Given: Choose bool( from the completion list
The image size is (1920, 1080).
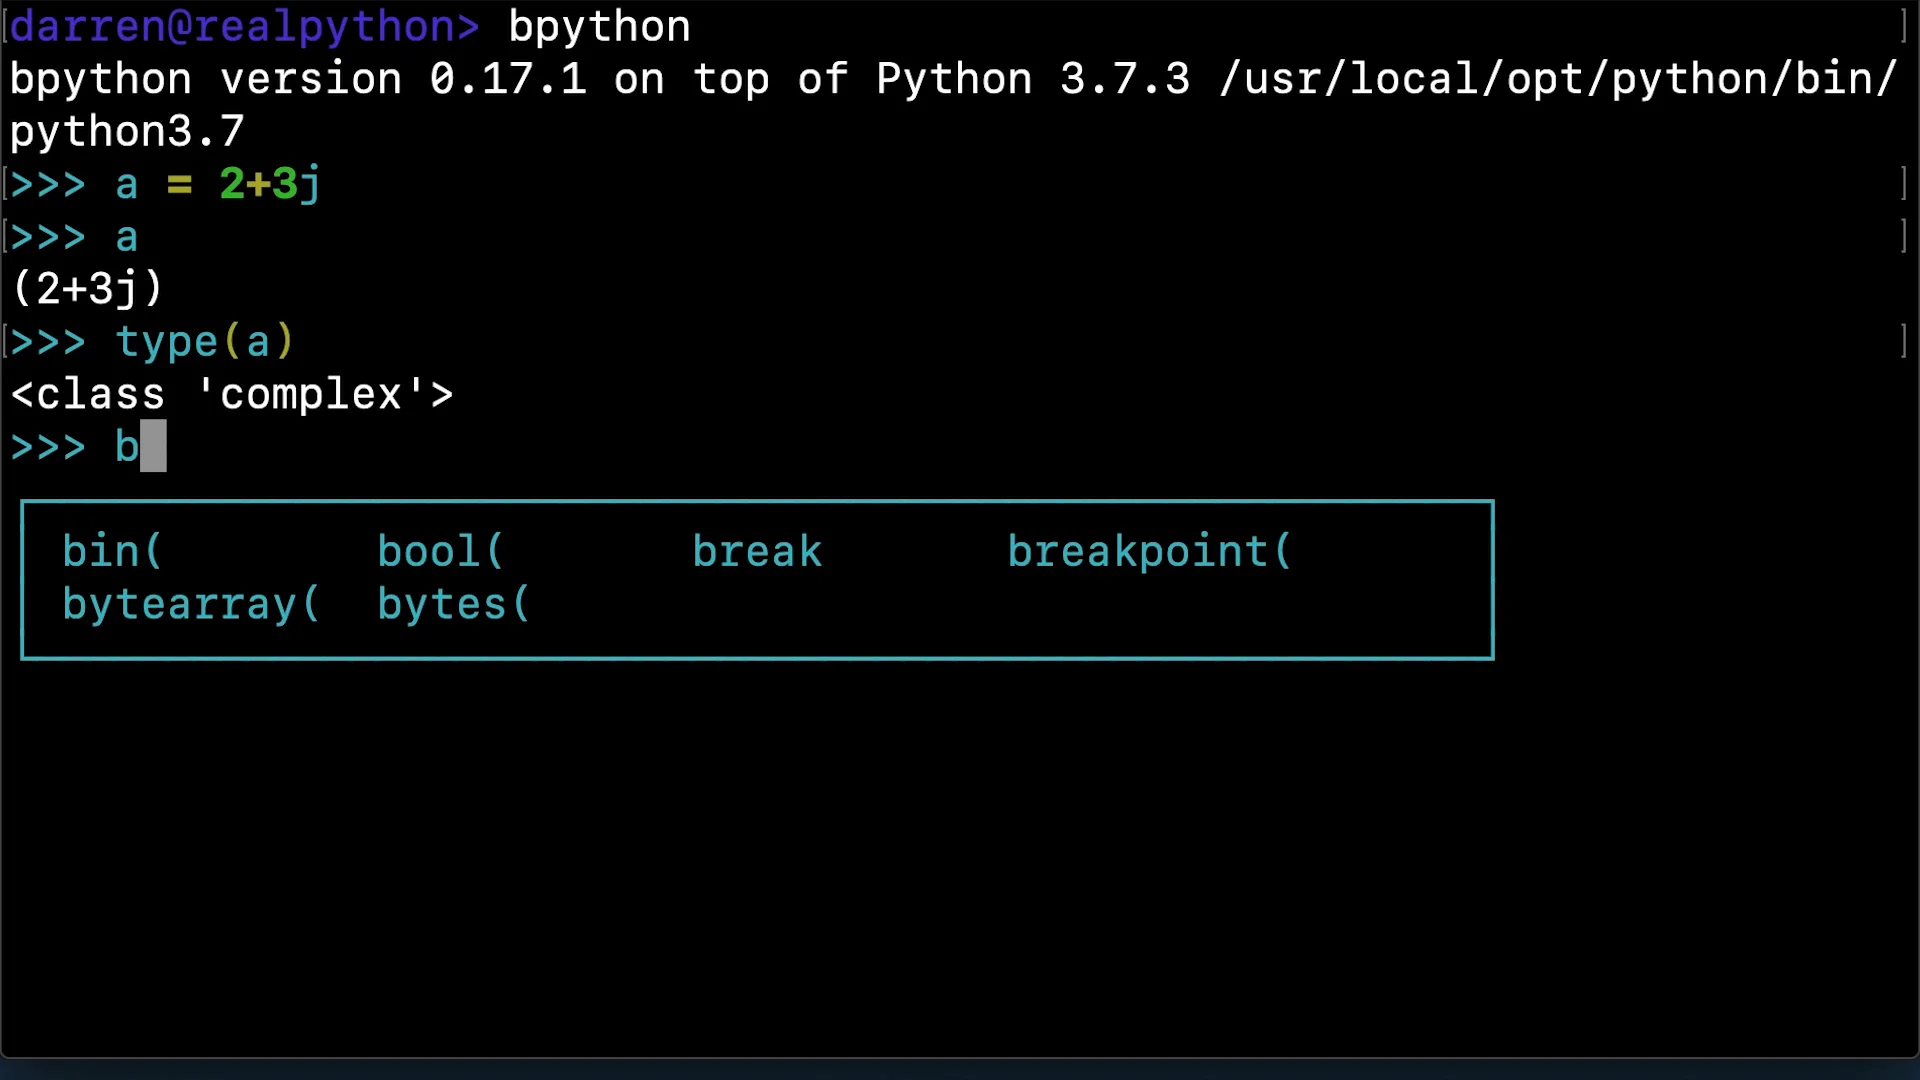Looking at the screenshot, I should click(x=440, y=551).
